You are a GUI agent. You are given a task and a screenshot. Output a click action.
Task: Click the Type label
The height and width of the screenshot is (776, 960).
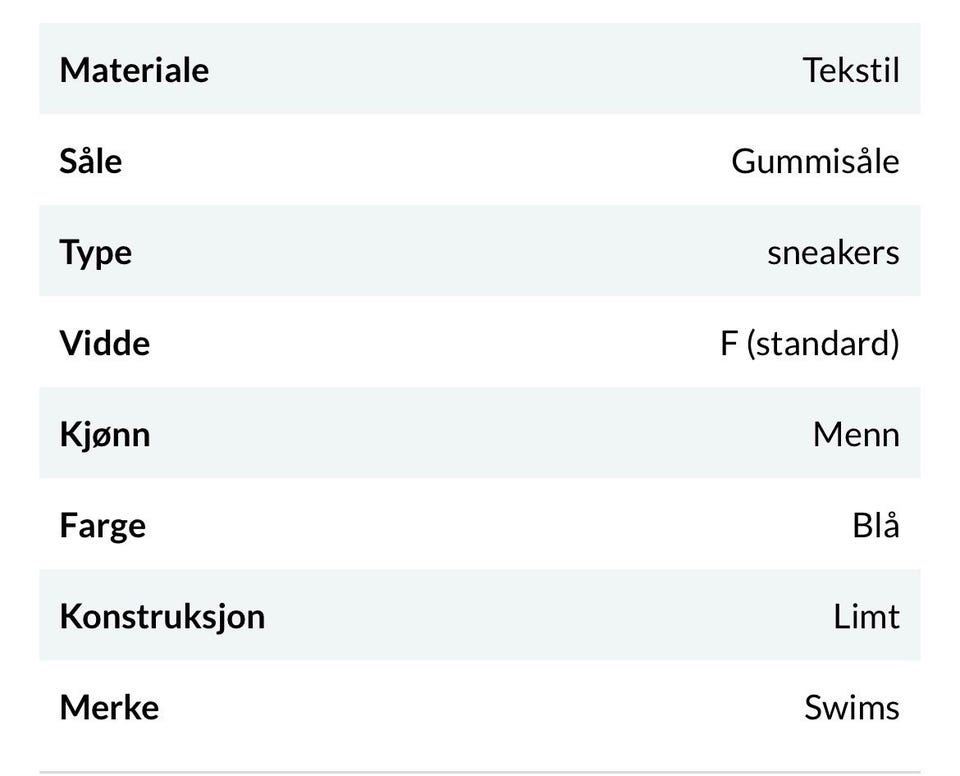point(96,254)
